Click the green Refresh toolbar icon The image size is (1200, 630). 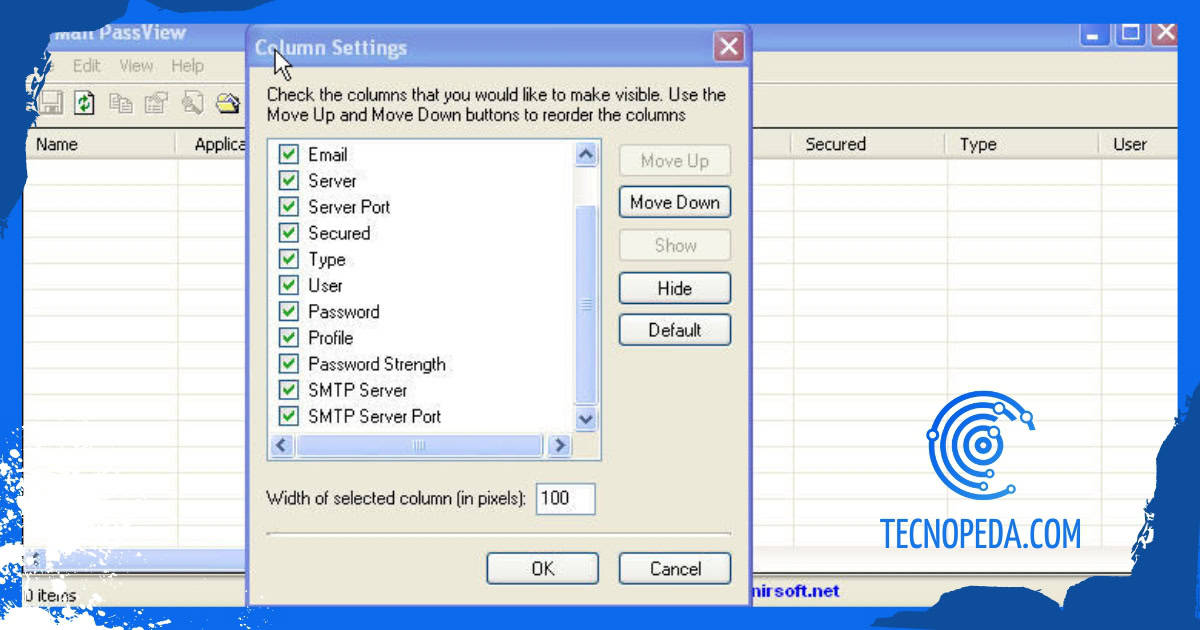point(85,101)
